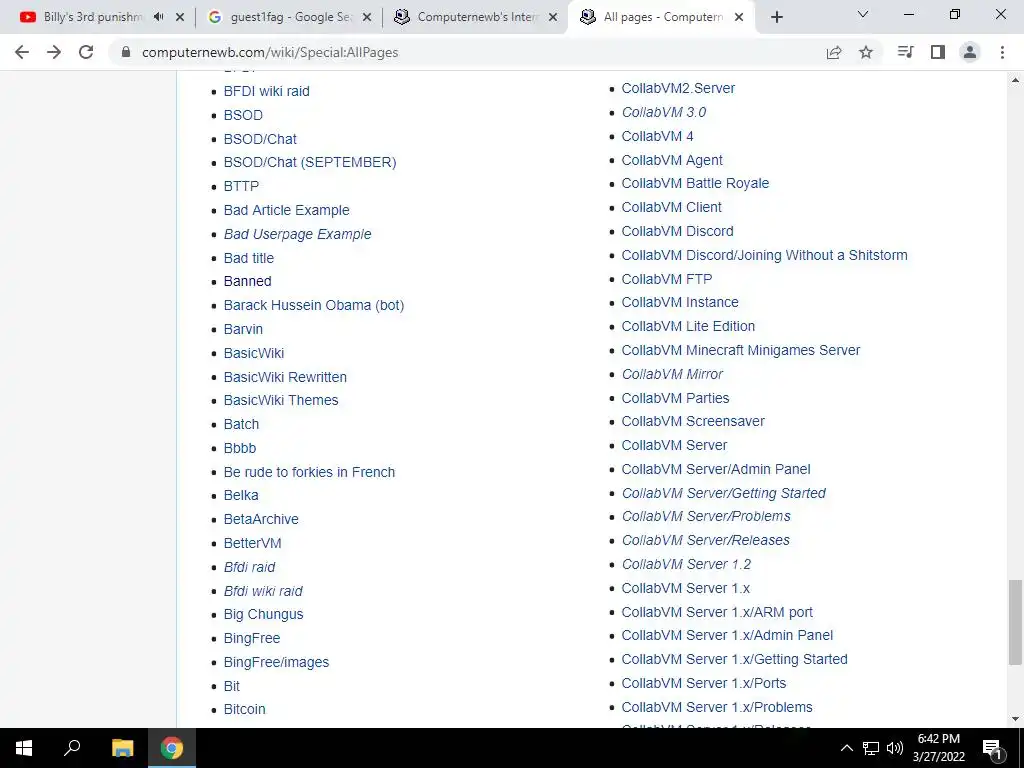Image resolution: width=1024 pixels, height=768 pixels.
Task: Switch to Computernewb's Internet tab
Action: [x=475, y=17]
